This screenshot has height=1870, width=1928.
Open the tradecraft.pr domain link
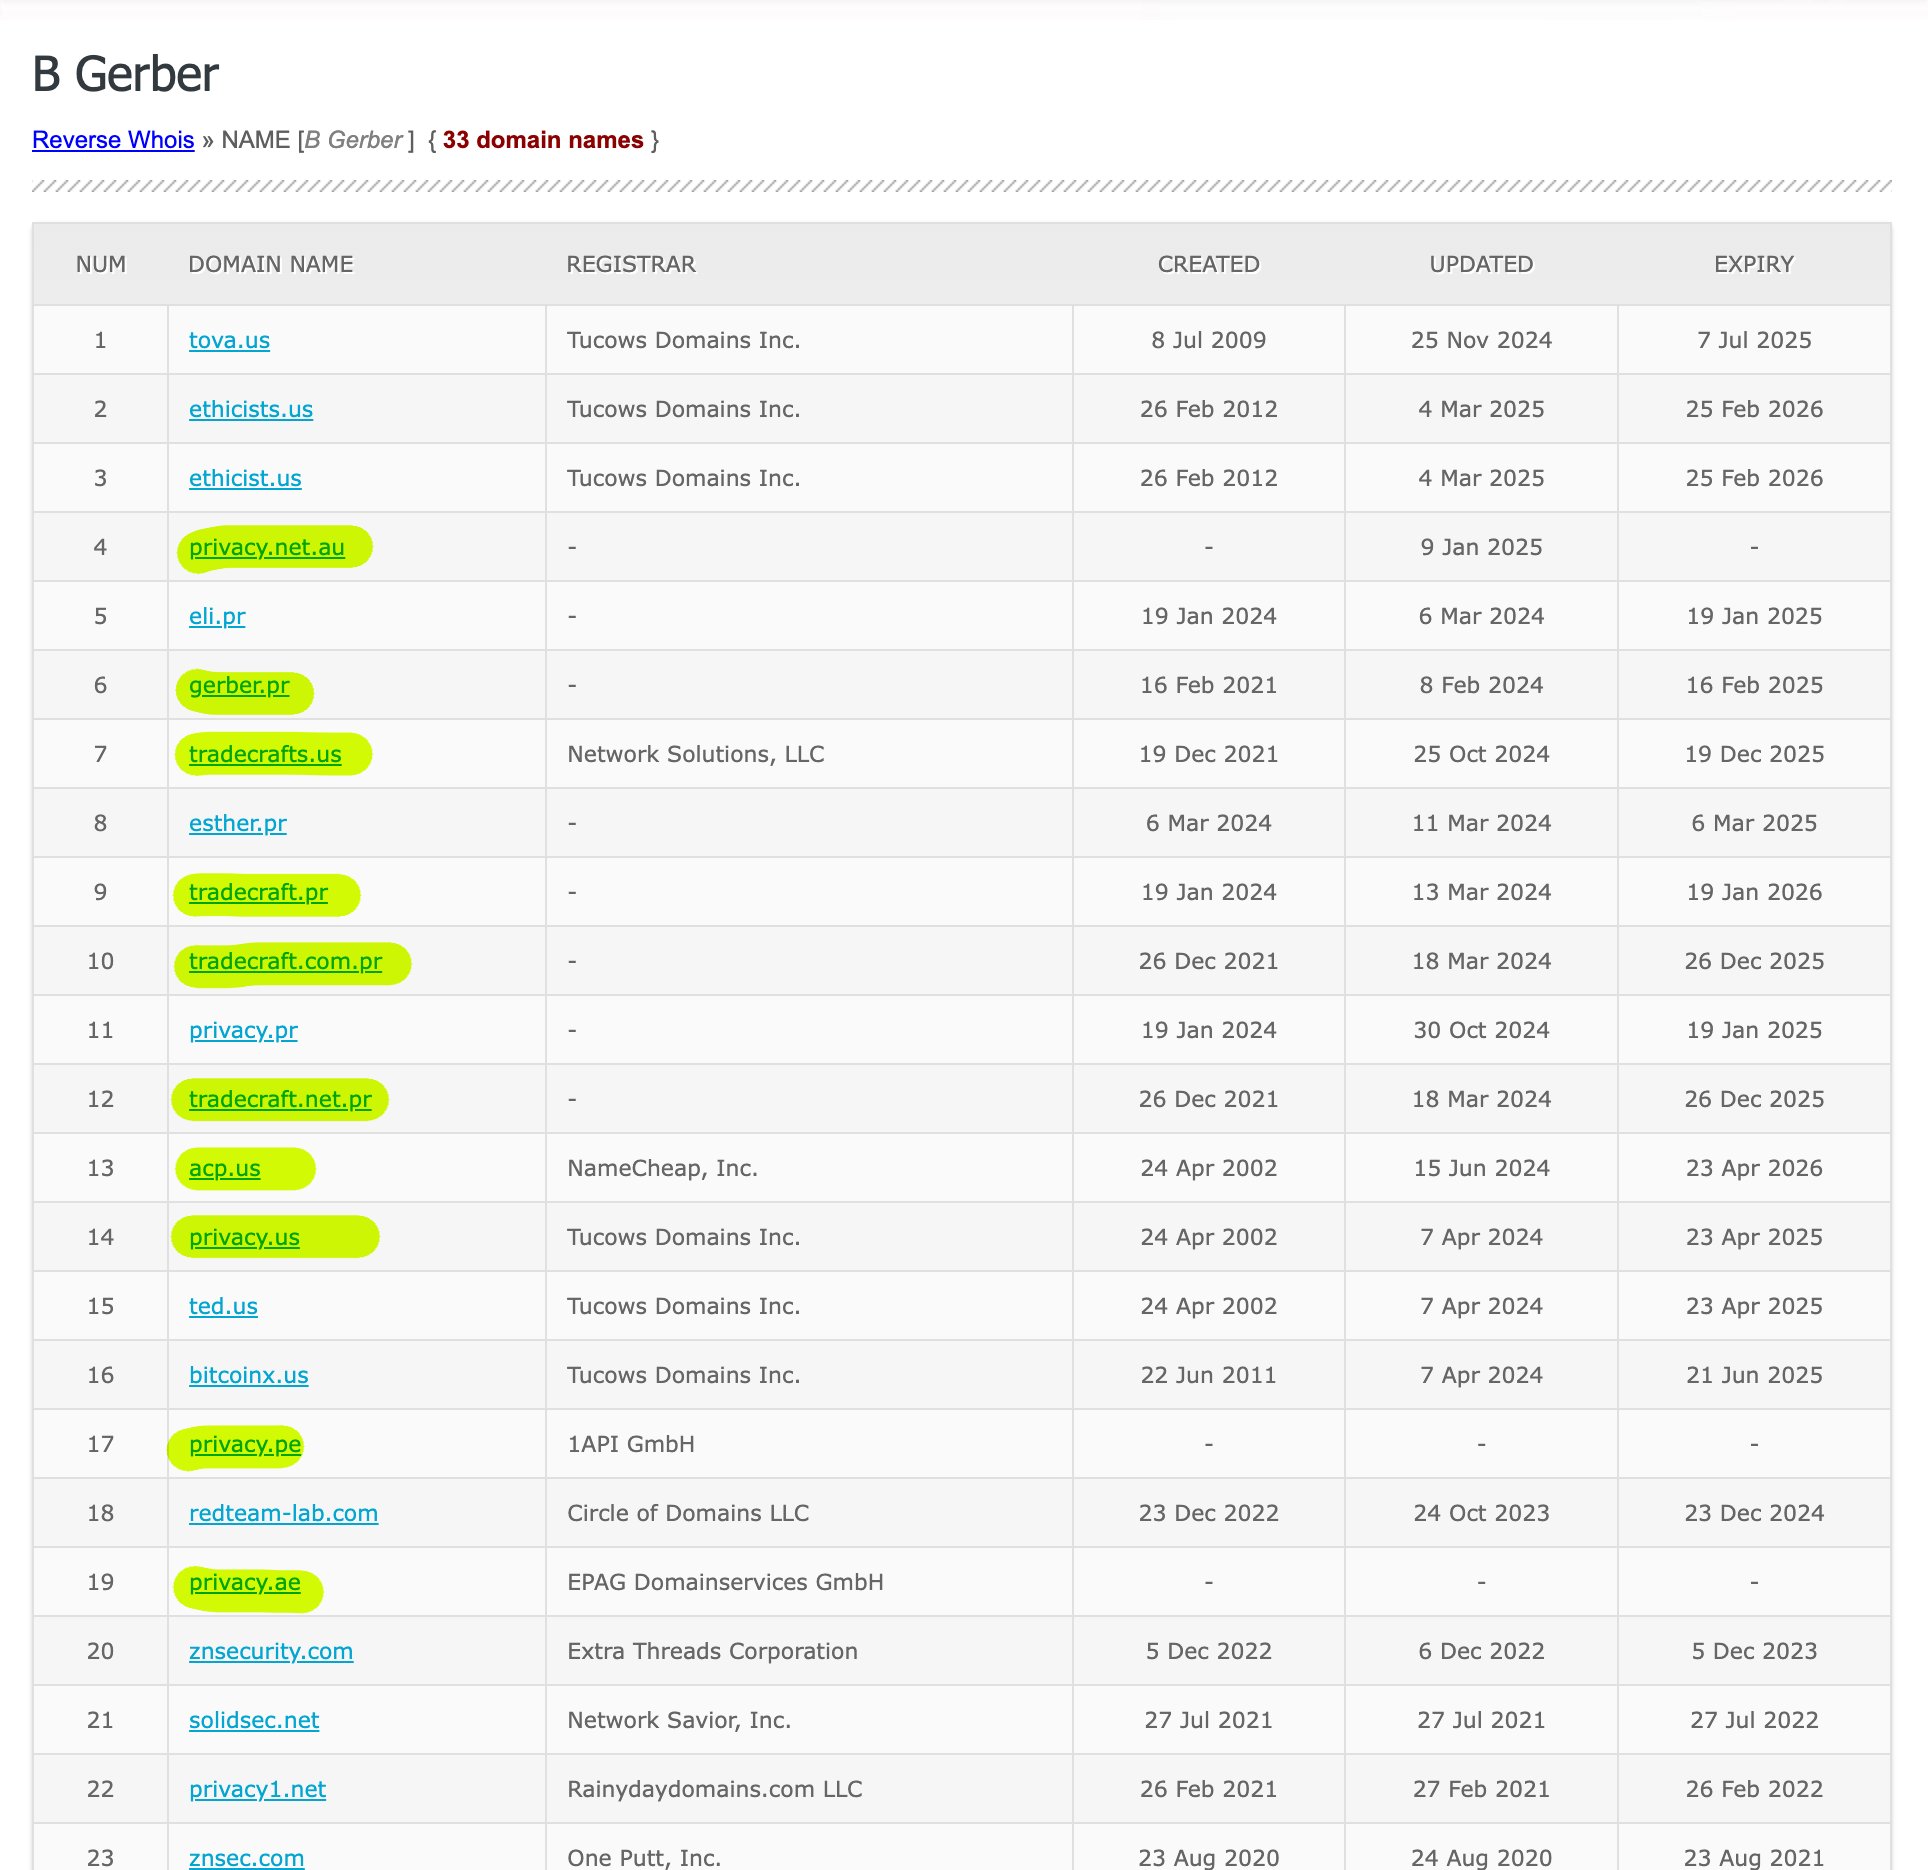pos(258,892)
